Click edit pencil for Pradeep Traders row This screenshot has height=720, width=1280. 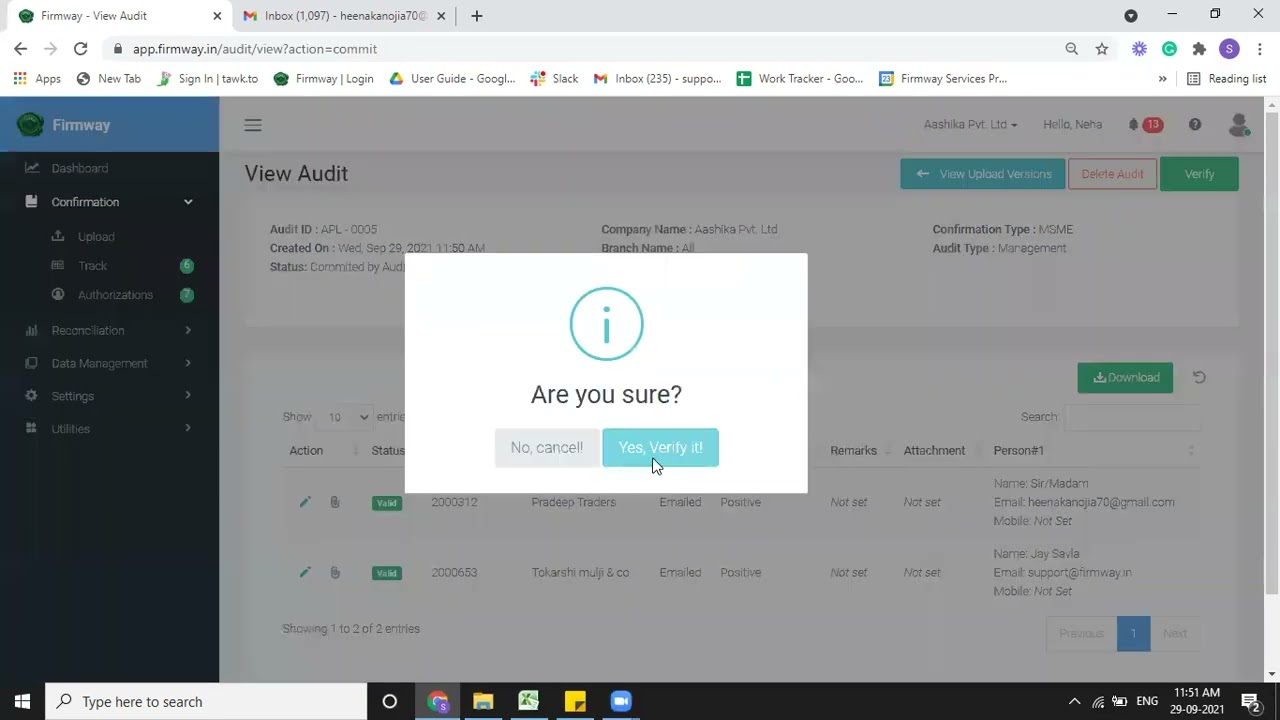pos(305,502)
